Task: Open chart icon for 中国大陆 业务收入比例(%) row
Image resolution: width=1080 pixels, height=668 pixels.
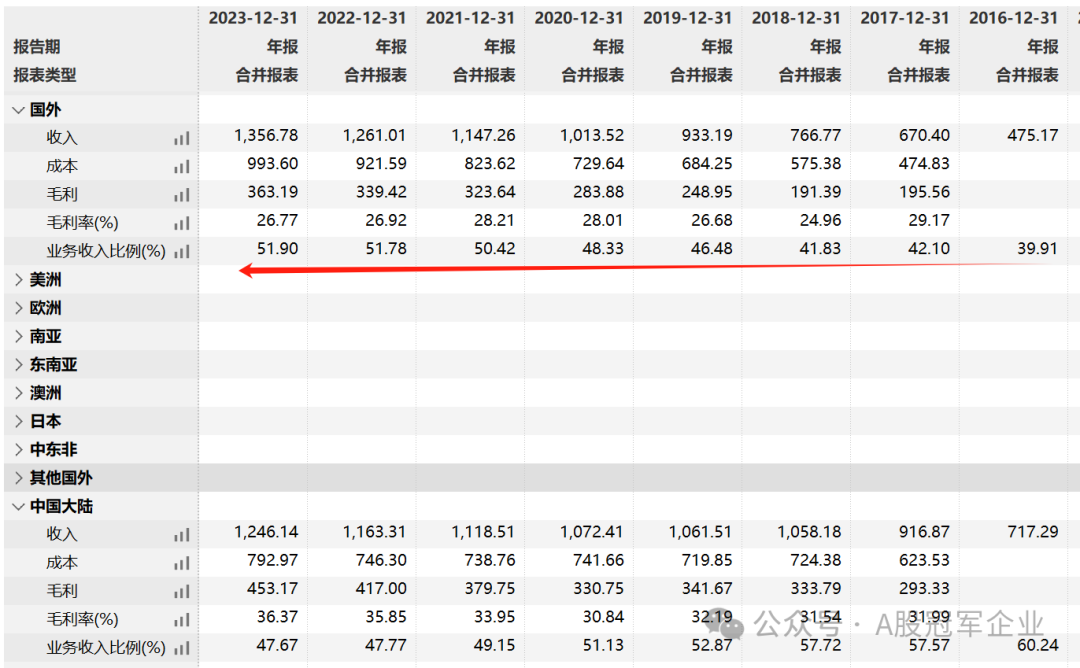Action: (x=182, y=648)
